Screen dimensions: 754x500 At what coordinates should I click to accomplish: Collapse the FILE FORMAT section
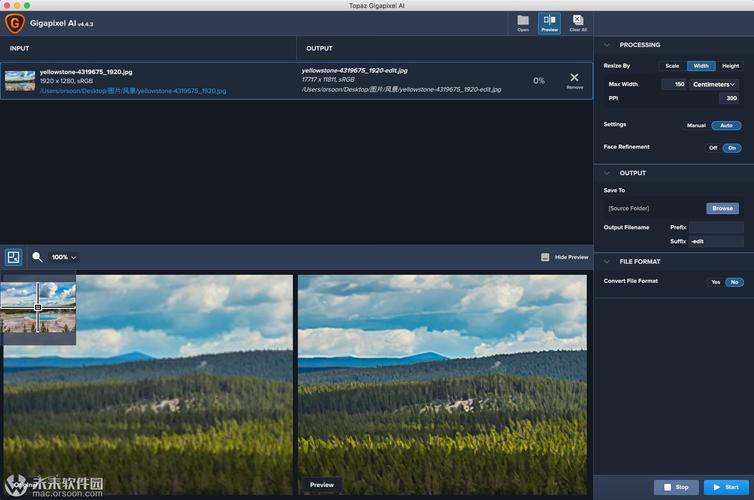pos(607,262)
